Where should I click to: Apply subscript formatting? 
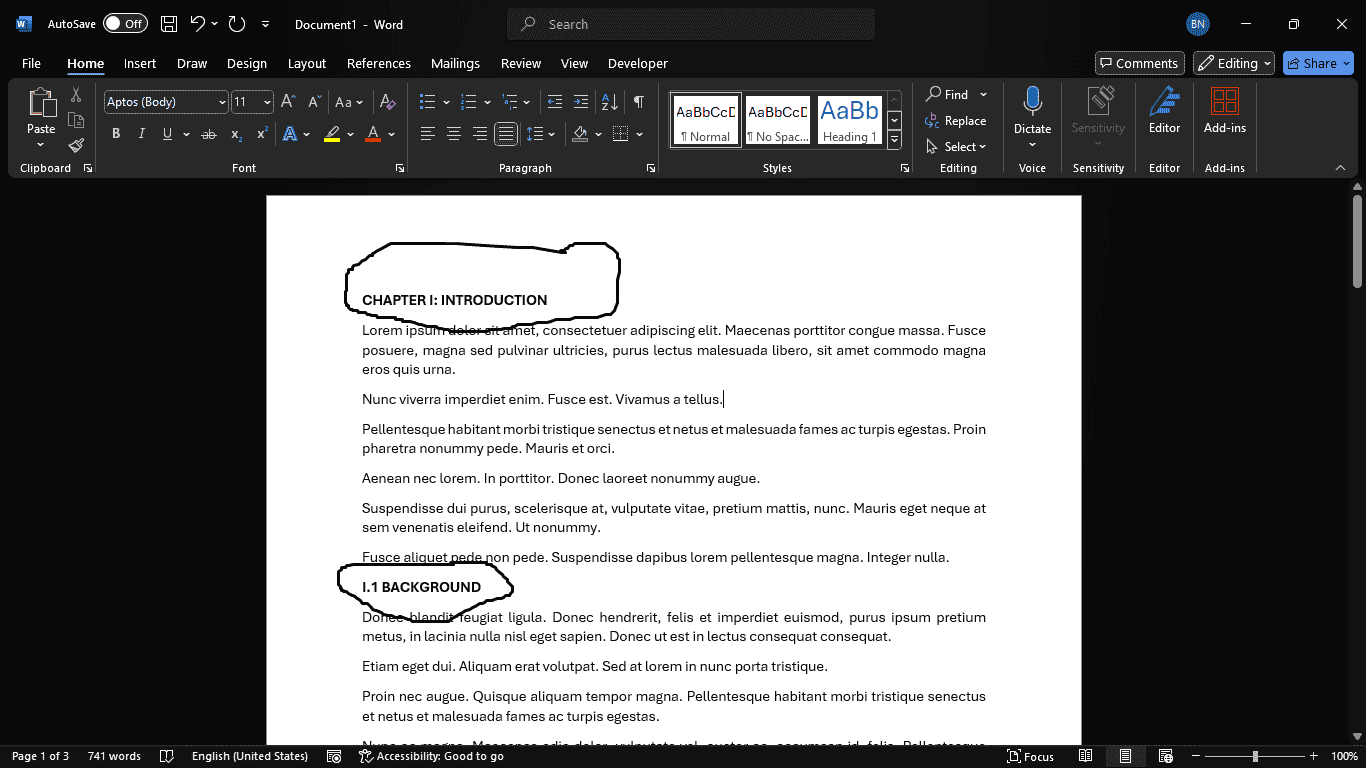pos(236,134)
